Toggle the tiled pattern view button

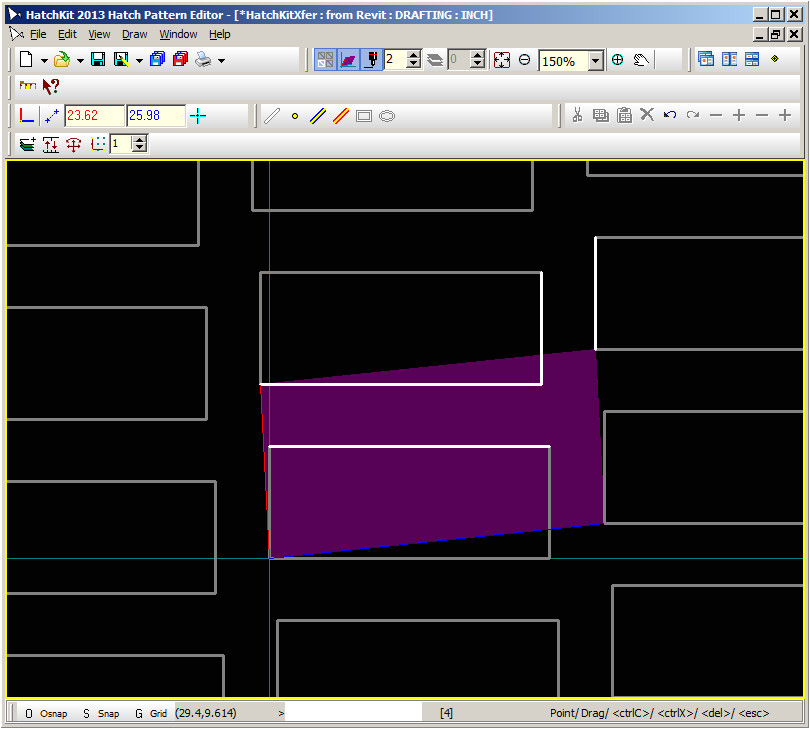tap(325, 60)
